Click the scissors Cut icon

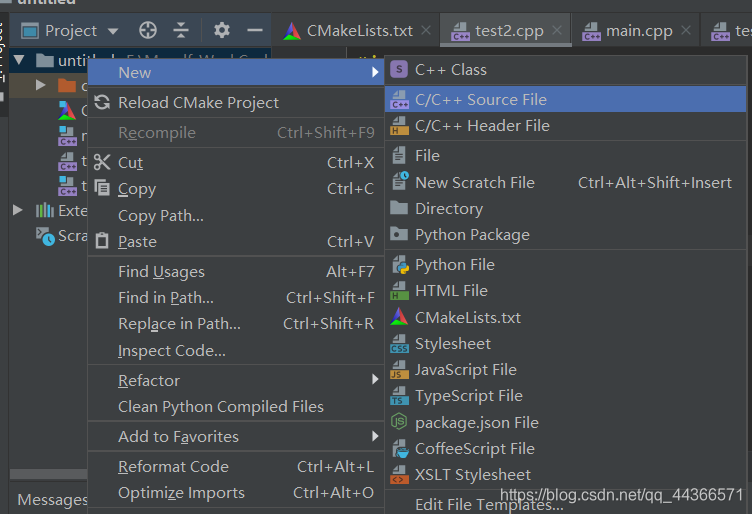click(x=102, y=162)
